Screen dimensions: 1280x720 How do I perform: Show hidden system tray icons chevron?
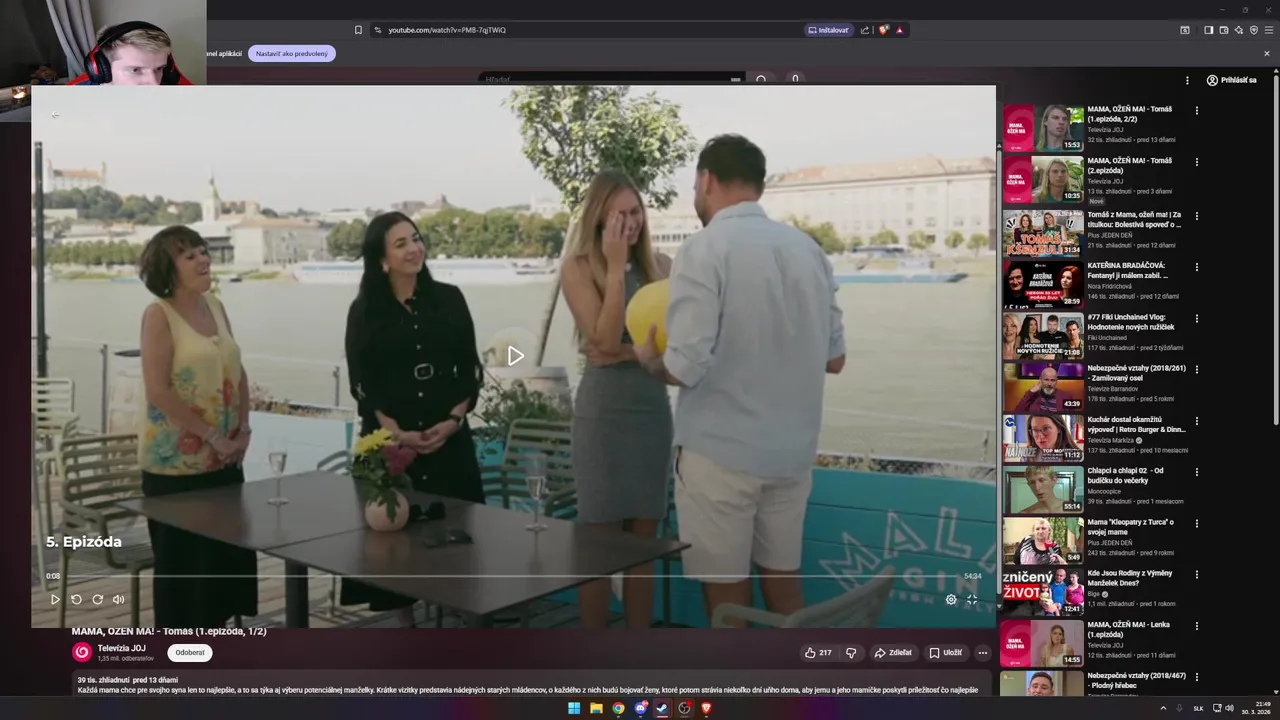pos(1163,708)
